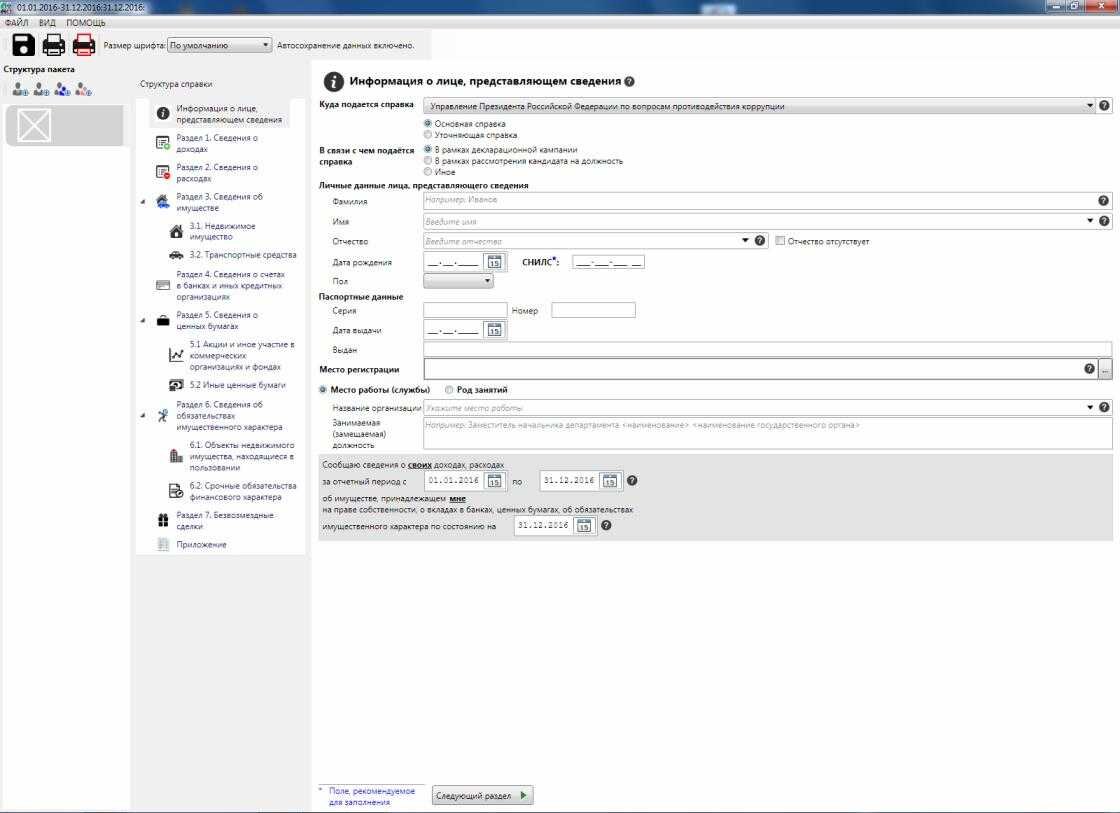This screenshot has height=813, width=1120.
Task: Click the bank card icon for Раздел 4
Action: coord(163,285)
